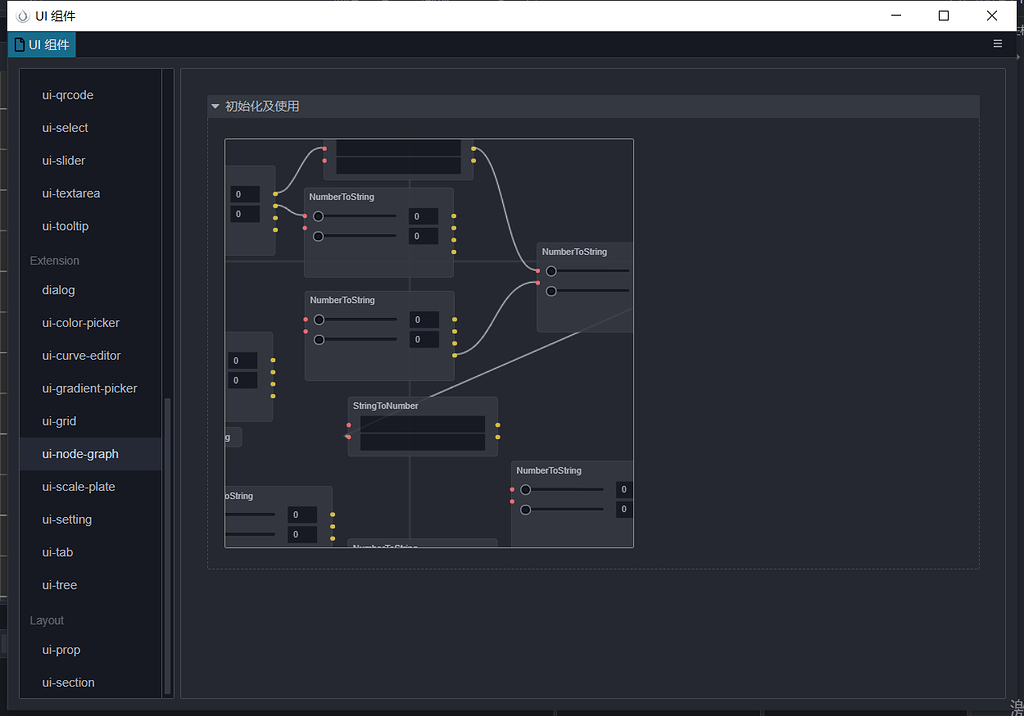Switch to the UI 组件 tab
Viewport: 1024px width, 716px height.
[x=48, y=44]
